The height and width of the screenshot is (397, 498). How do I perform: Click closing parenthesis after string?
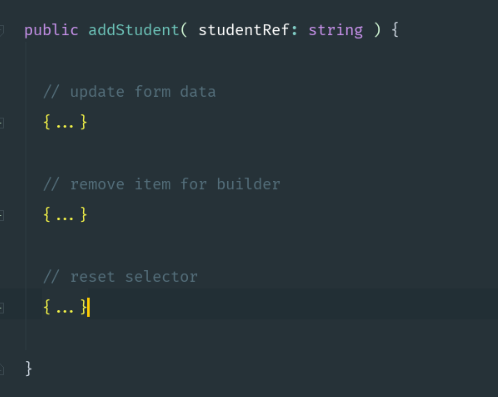click(377, 30)
